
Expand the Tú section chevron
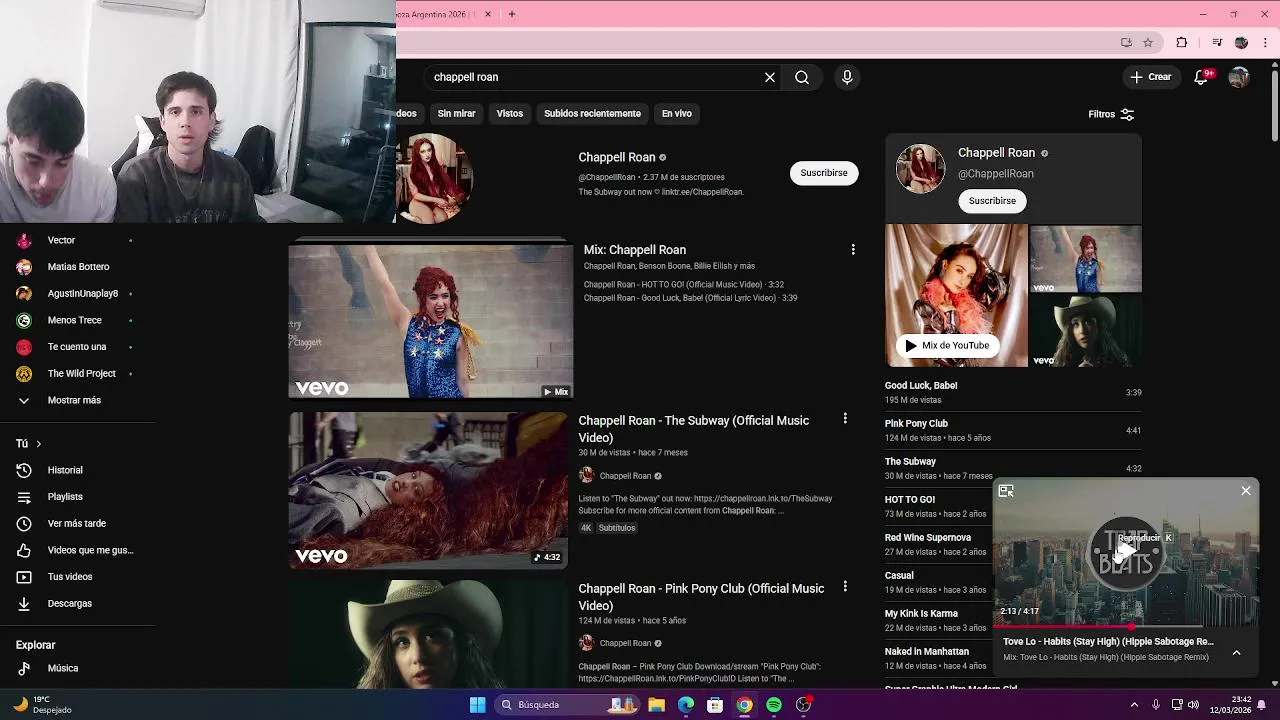[x=38, y=444]
